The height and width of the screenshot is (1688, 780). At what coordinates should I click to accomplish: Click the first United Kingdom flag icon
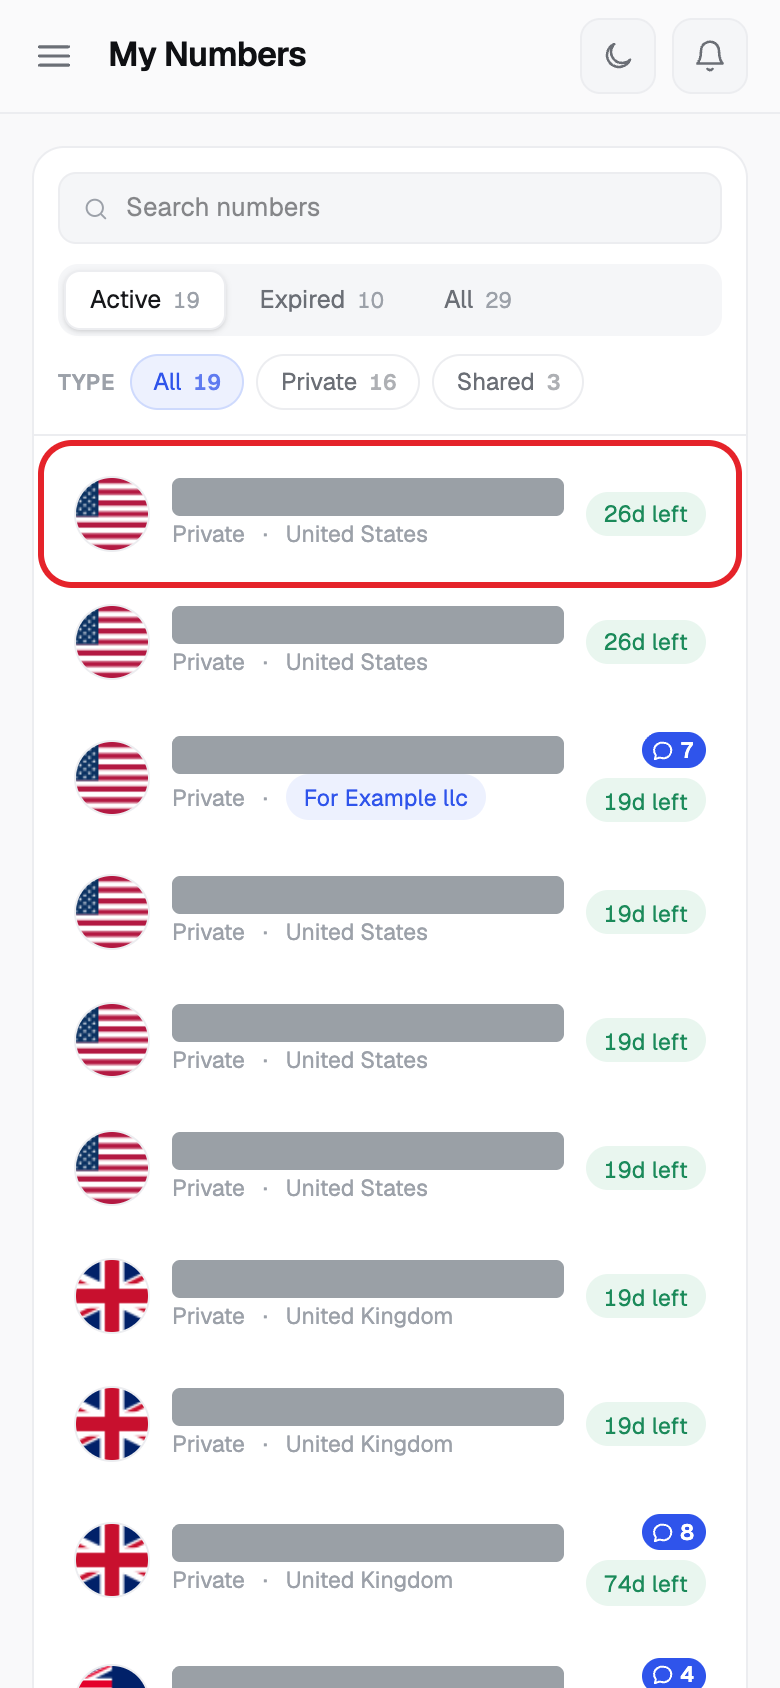[x=112, y=1296]
